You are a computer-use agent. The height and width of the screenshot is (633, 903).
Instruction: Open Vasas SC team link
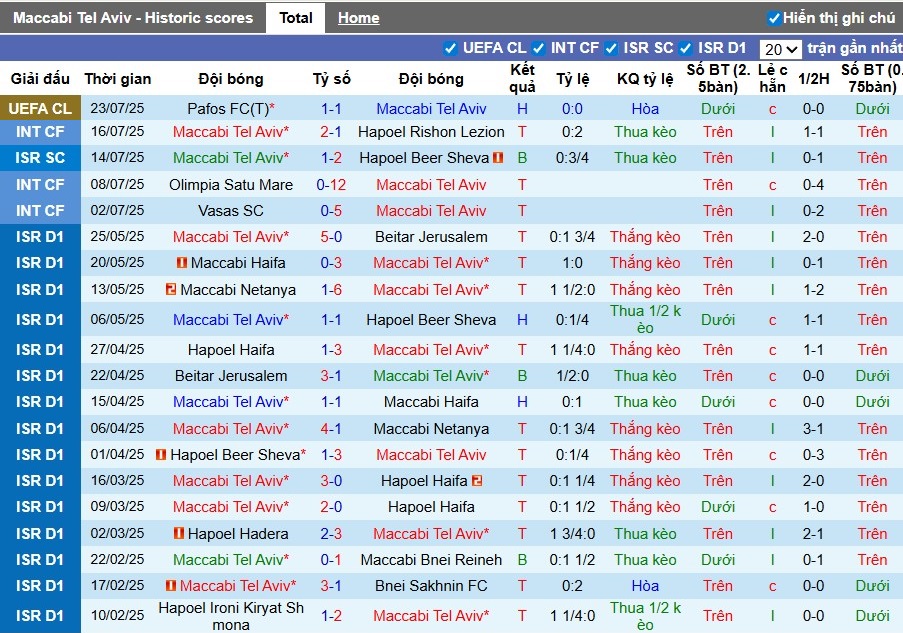(x=230, y=211)
